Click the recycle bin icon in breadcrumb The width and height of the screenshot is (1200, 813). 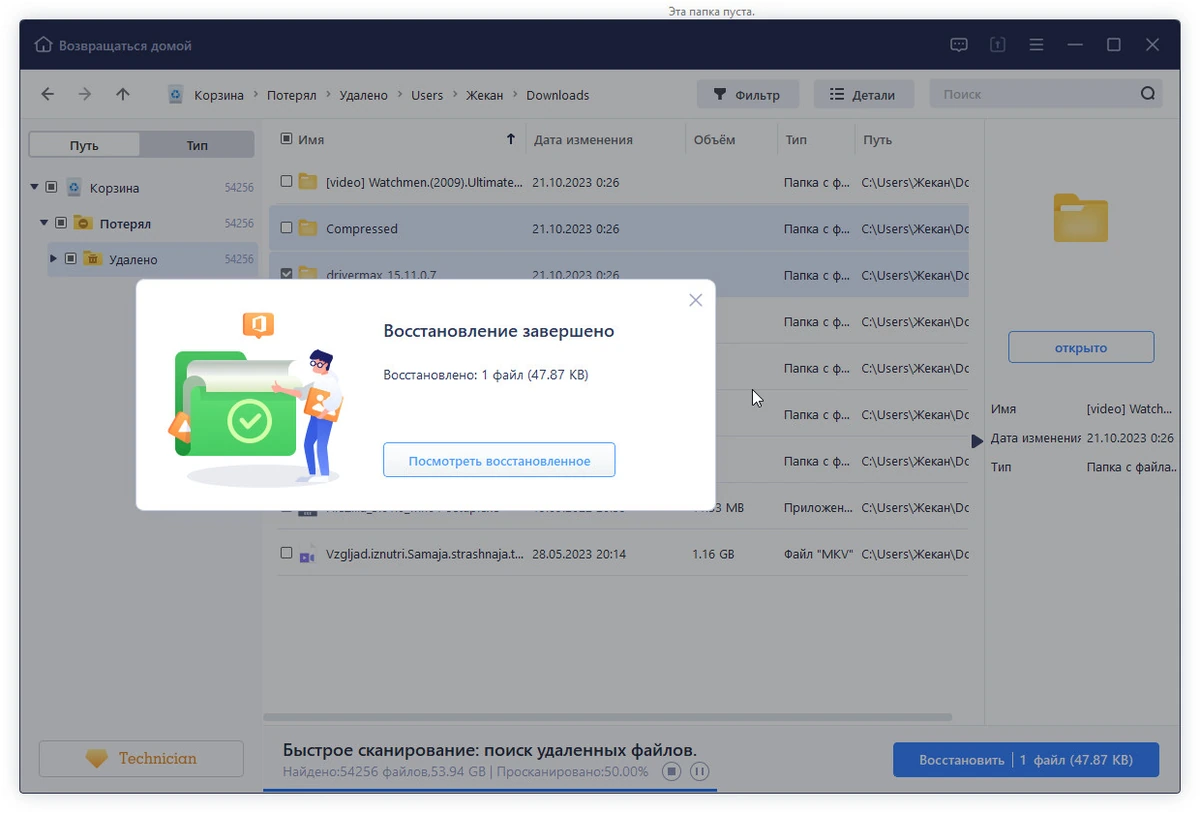point(176,95)
